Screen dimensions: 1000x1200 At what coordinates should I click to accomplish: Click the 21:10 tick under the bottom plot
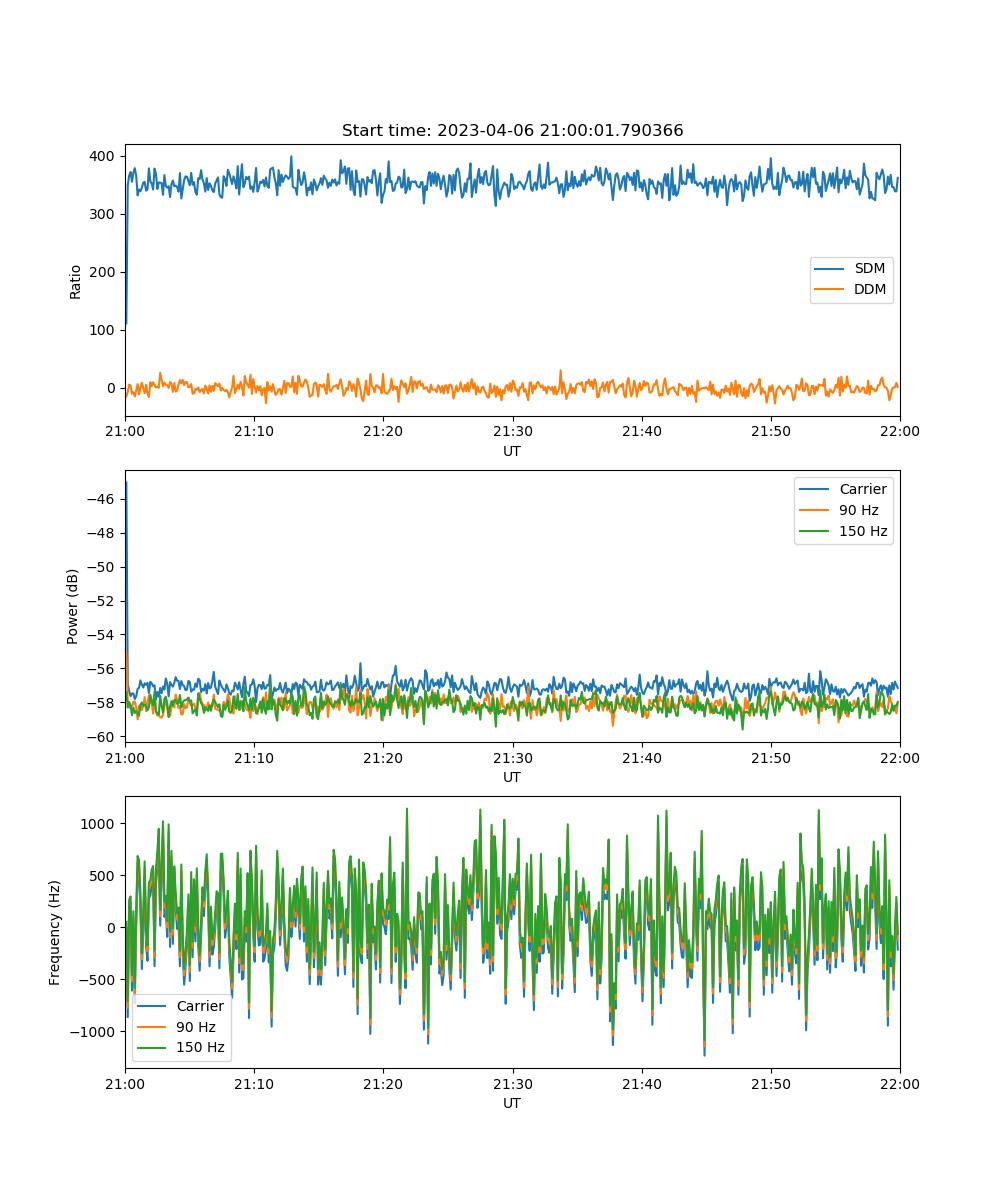pyautogui.click(x=254, y=1083)
